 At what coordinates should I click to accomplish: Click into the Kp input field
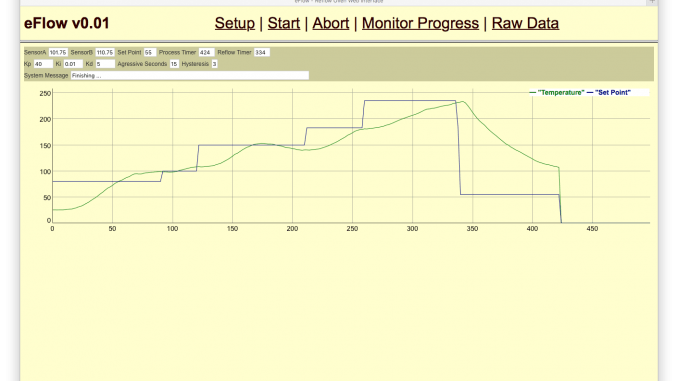click(43, 64)
